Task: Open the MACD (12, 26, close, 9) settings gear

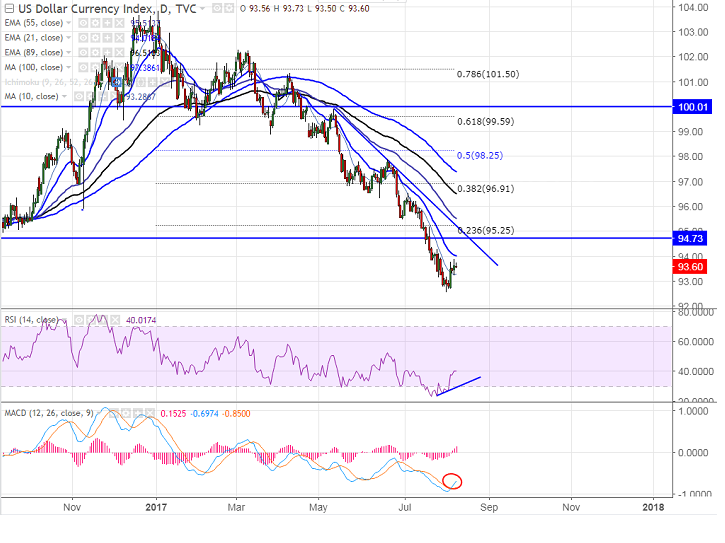Action: coord(125,413)
